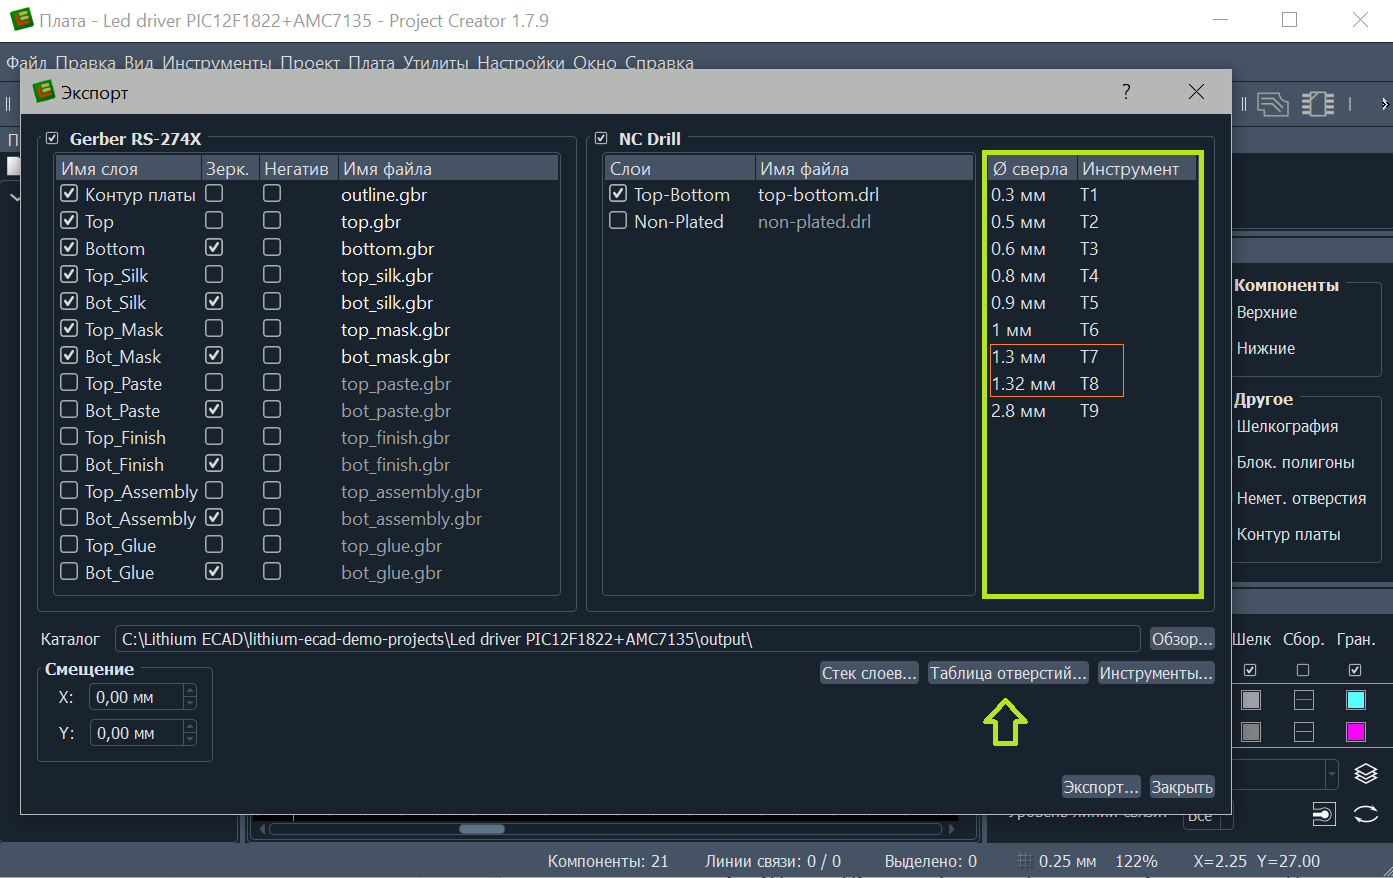Click the pad/via icon in bottom panel
The image size is (1393, 878).
1323,814
